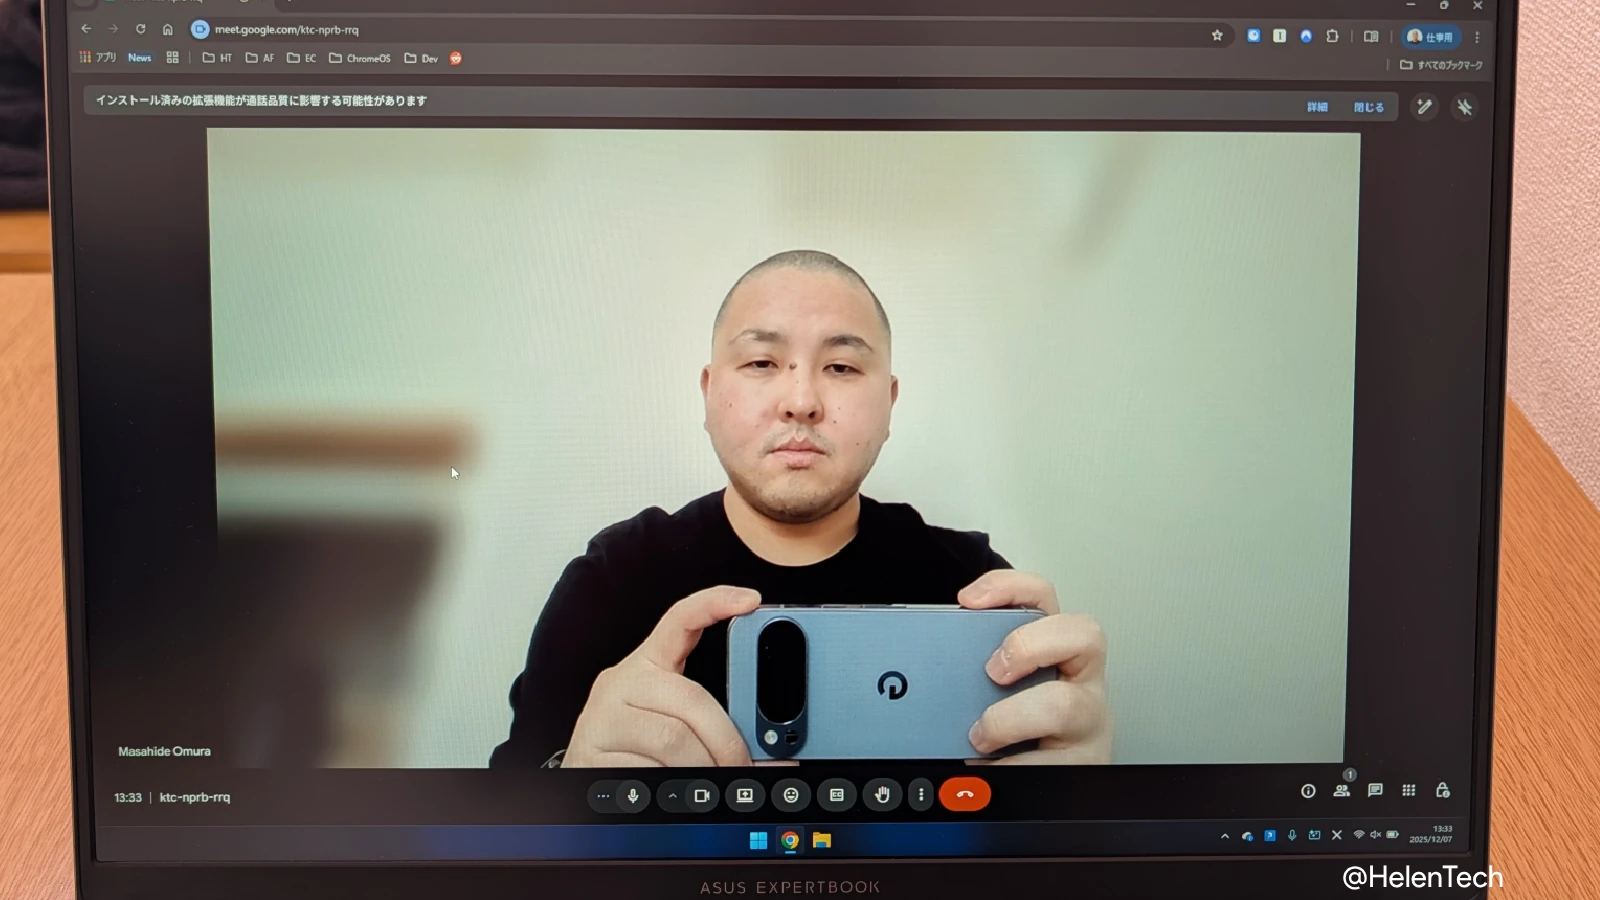Toggle closed captions (CC) button
The width and height of the screenshot is (1600, 900).
(837, 795)
